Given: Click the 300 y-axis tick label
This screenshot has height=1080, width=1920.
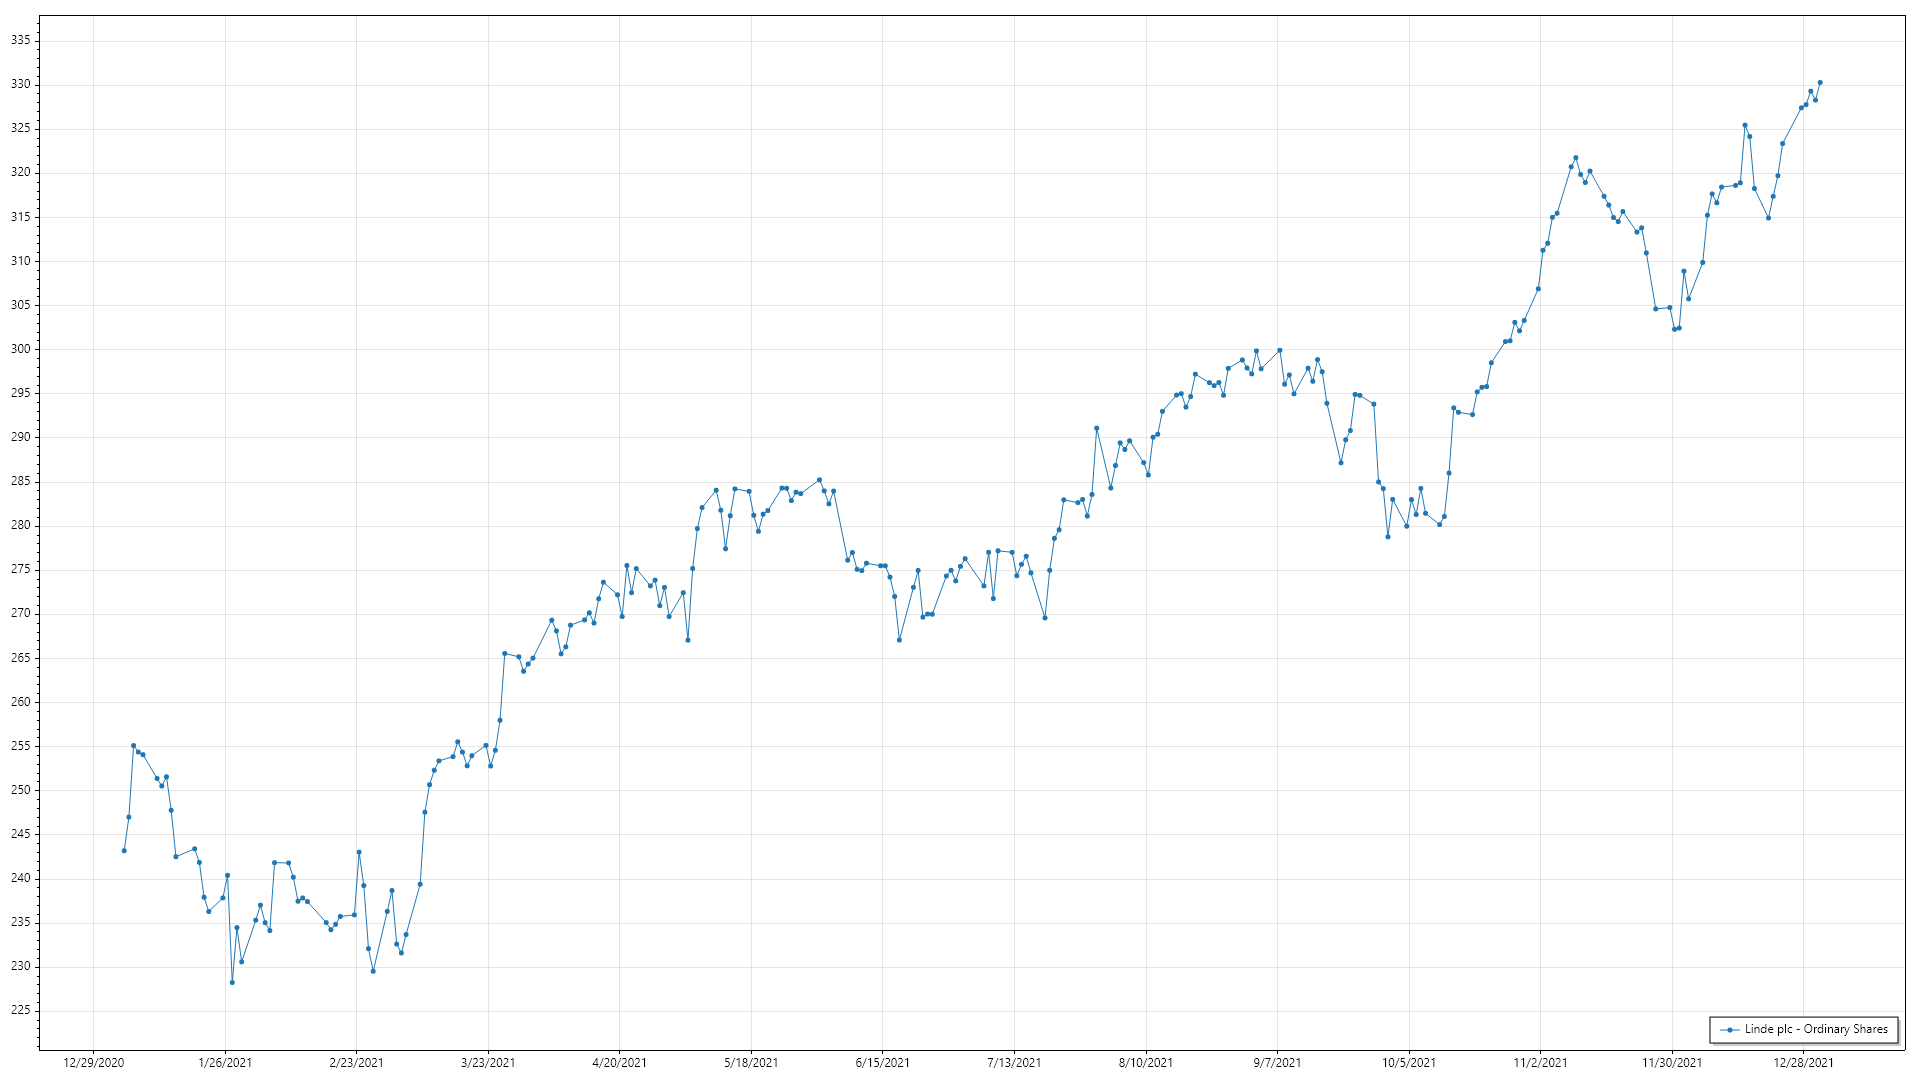Looking at the screenshot, I should click(21, 349).
